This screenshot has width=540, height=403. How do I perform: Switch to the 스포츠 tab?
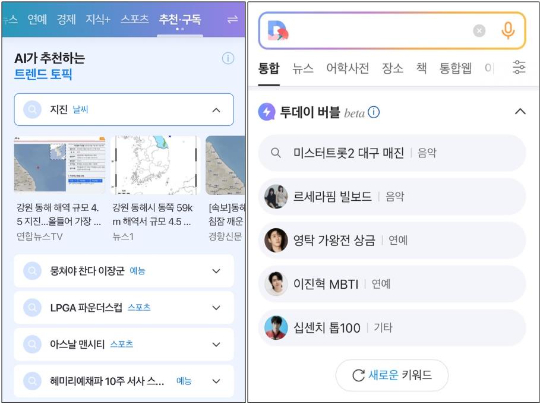134,19
